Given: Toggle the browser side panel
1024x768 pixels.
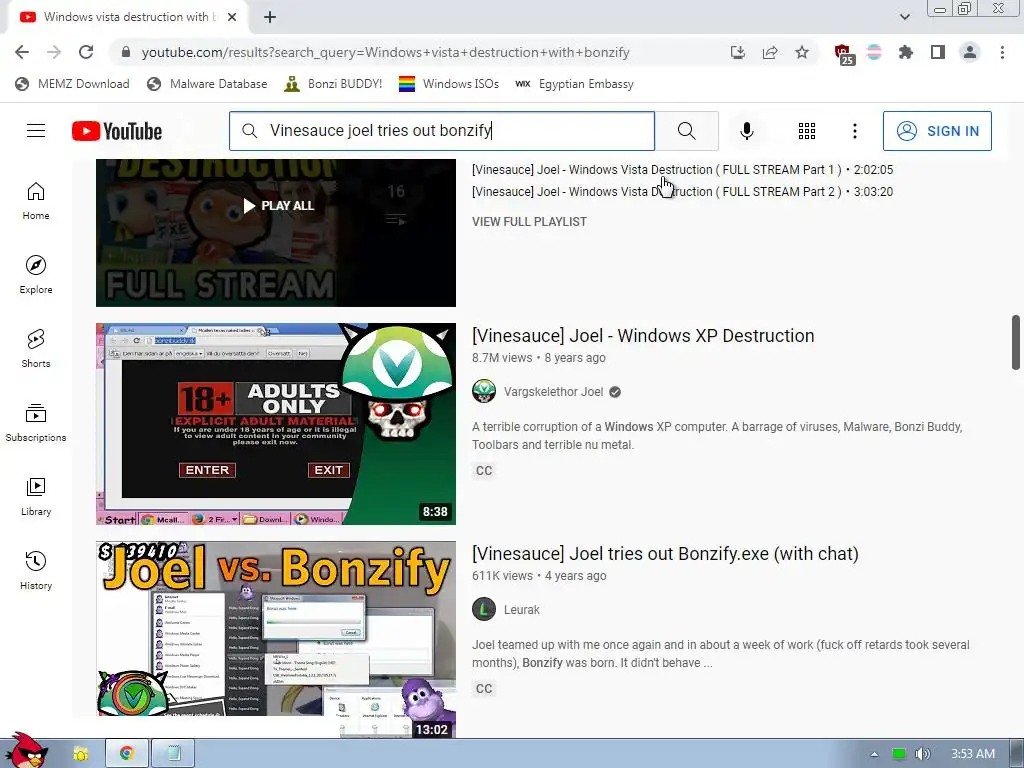Looking at the screenshot, I should [x=938, y=52].
